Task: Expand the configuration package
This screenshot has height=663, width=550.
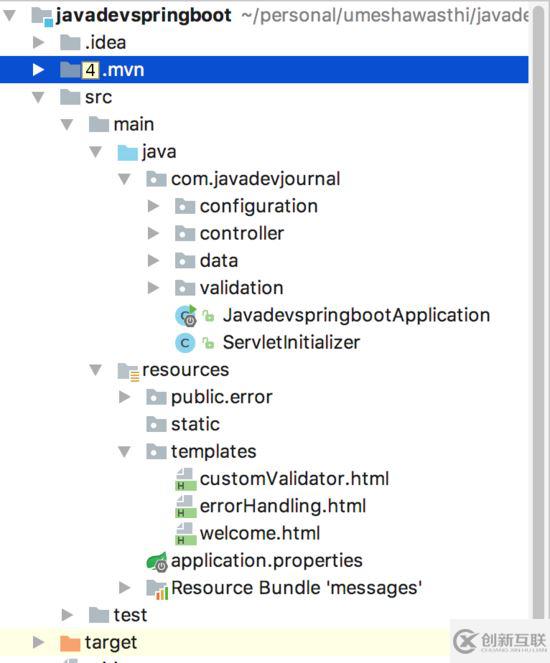Action: (153, 206)
